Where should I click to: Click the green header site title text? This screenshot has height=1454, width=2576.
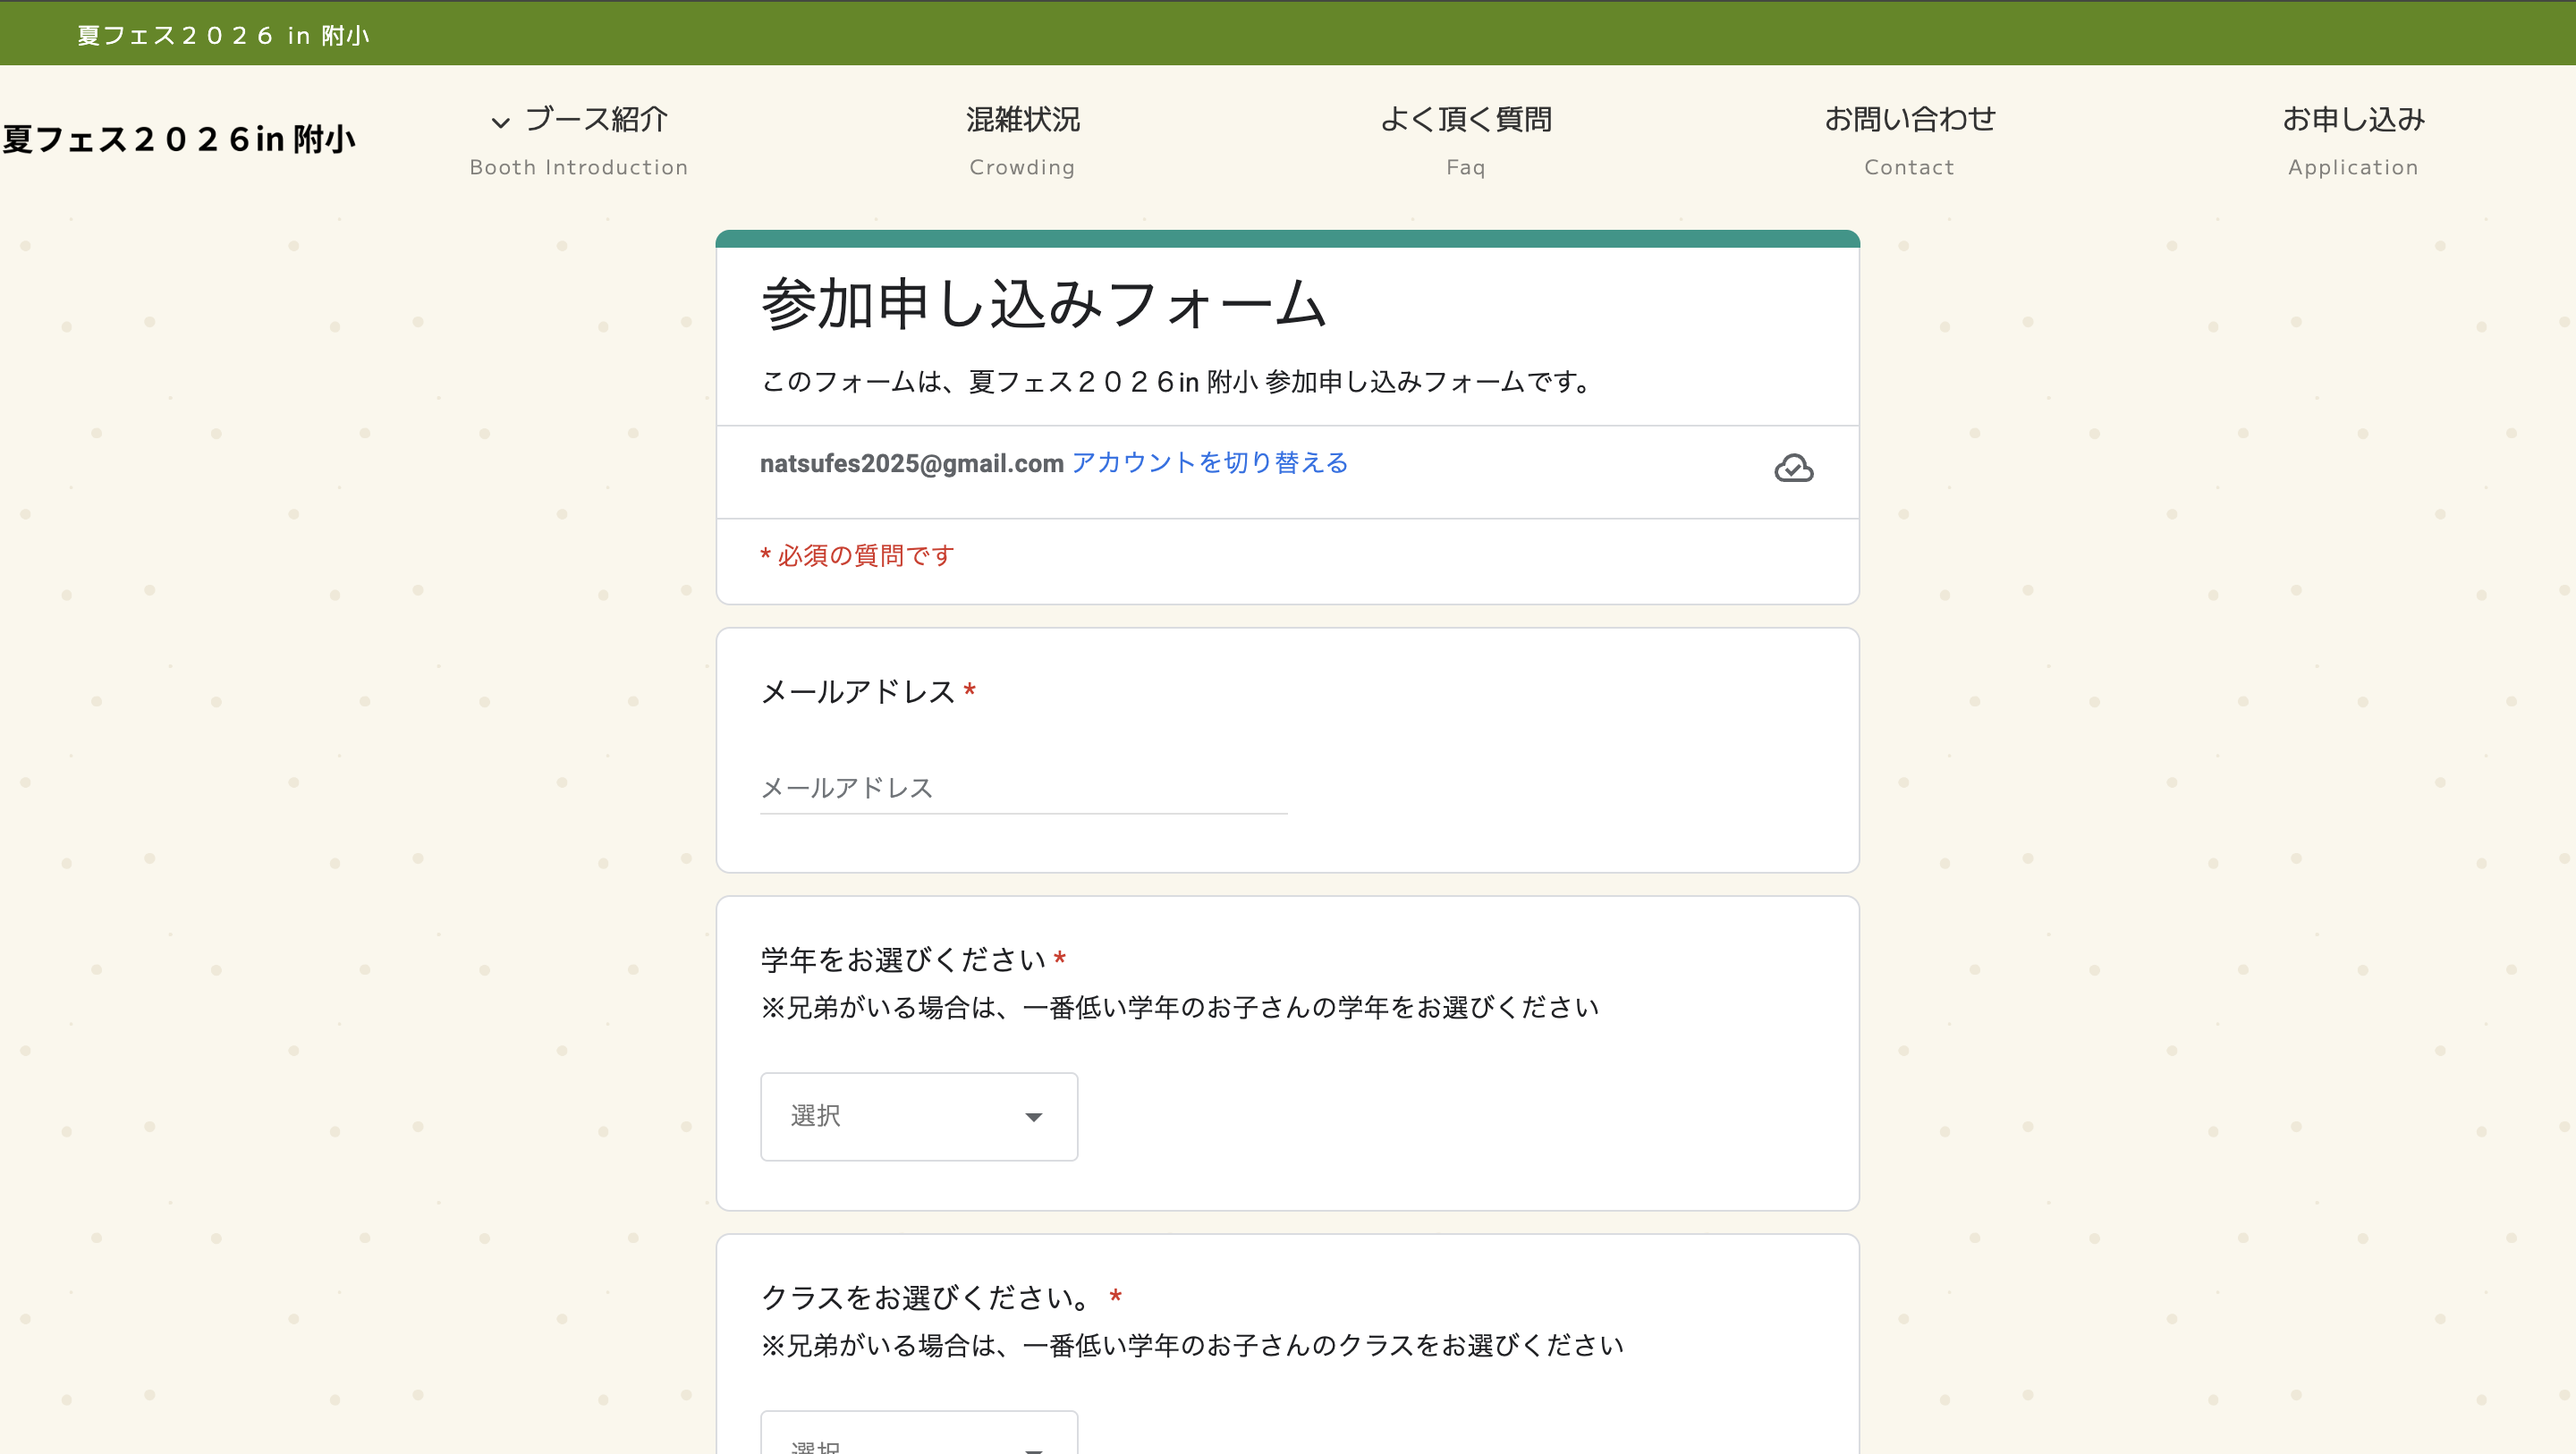pos(223,36)
